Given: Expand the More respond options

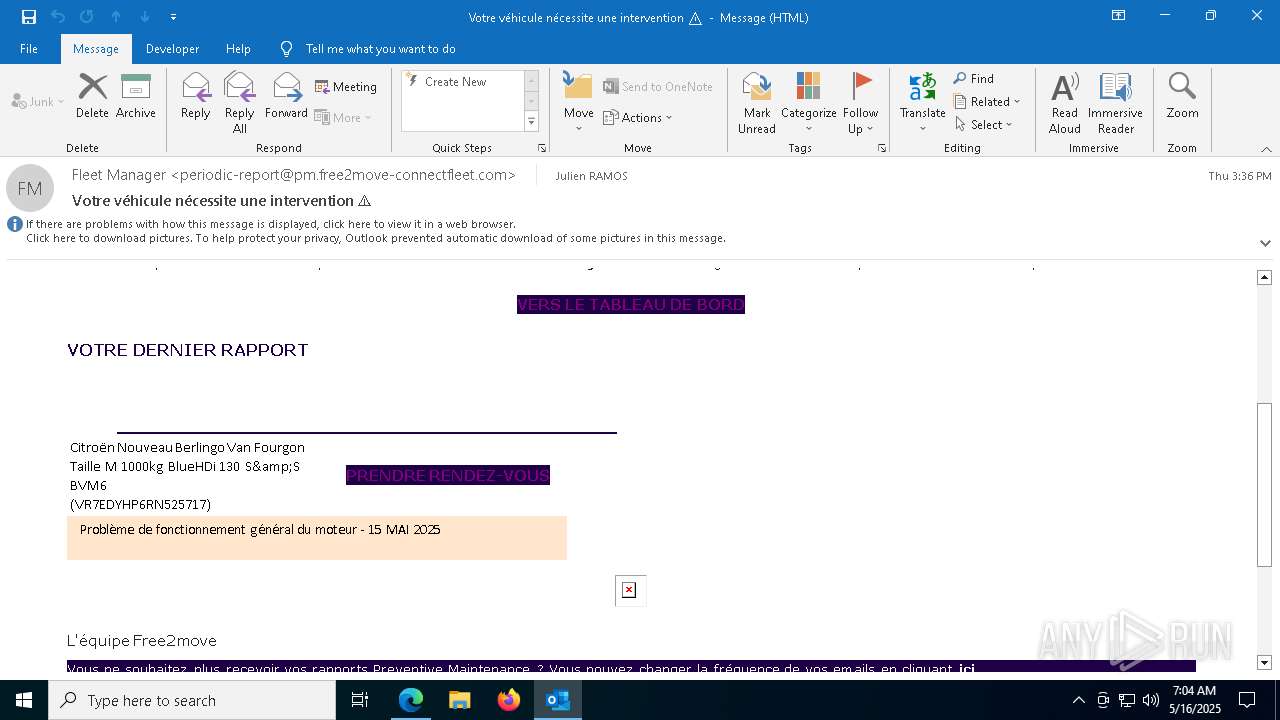Looking at the screenshot, I should [x=343, y=117].
